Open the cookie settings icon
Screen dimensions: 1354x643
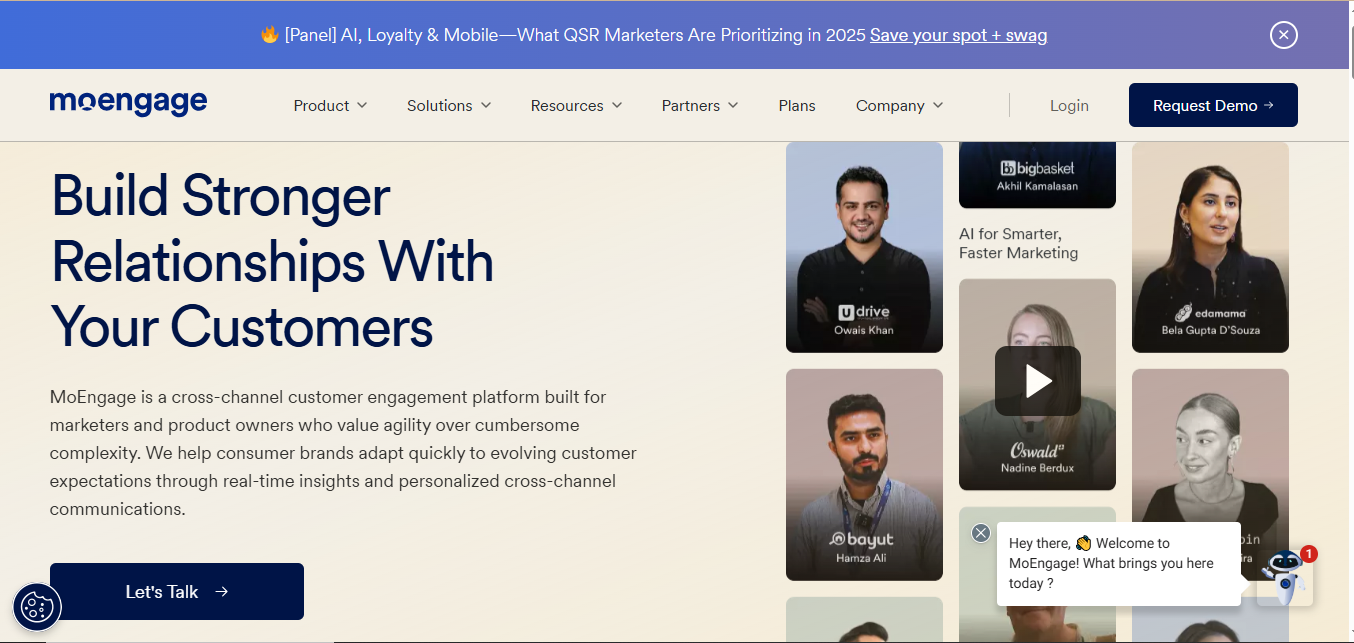coord(37,607)
